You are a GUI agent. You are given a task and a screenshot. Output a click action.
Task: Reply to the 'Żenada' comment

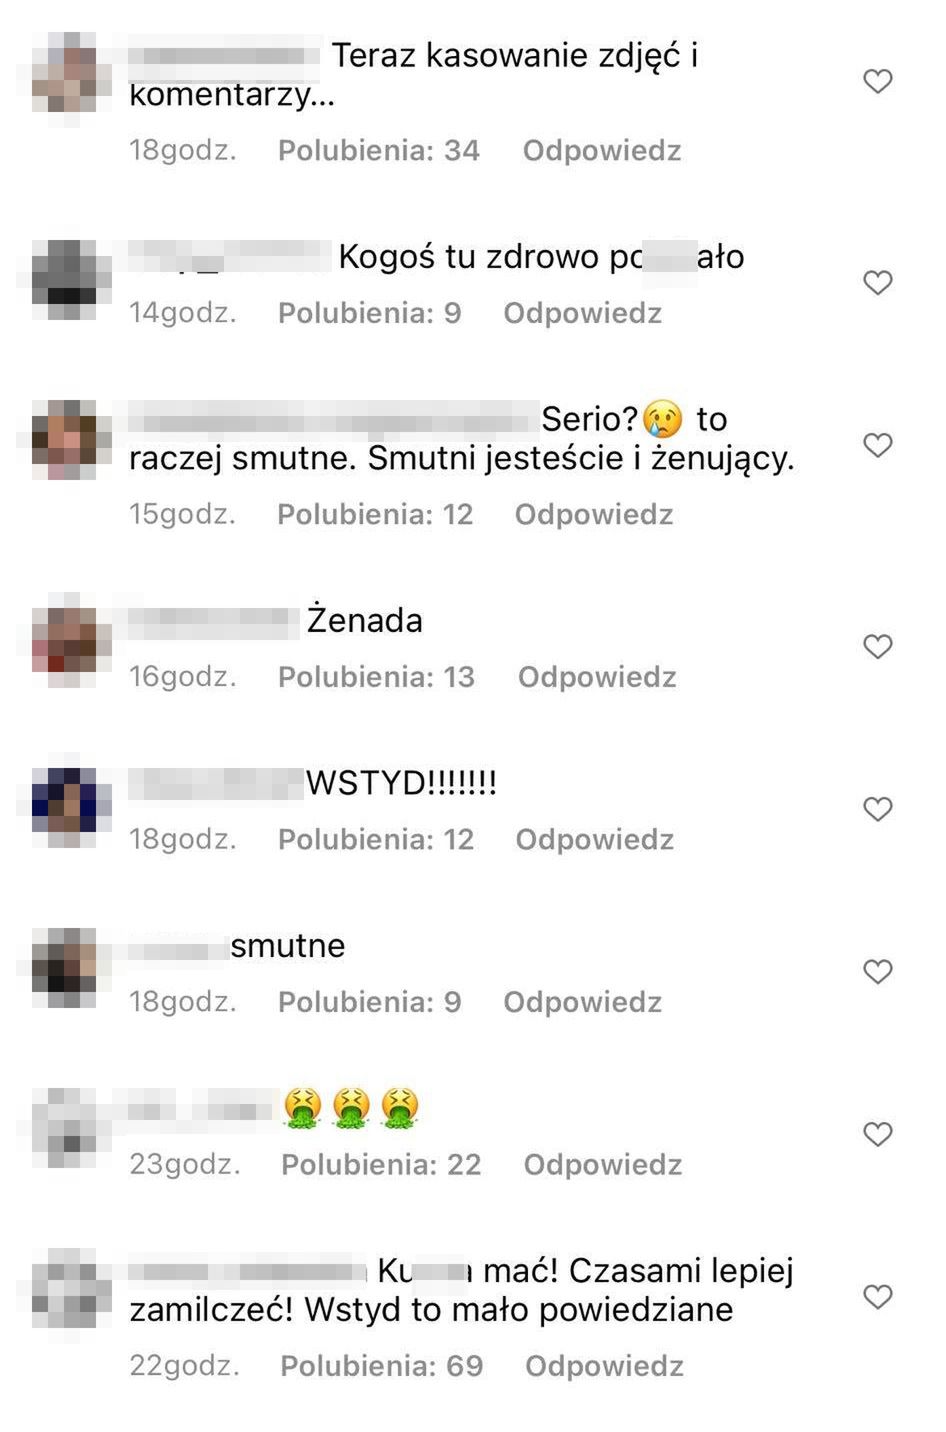(x=597, y=677)
